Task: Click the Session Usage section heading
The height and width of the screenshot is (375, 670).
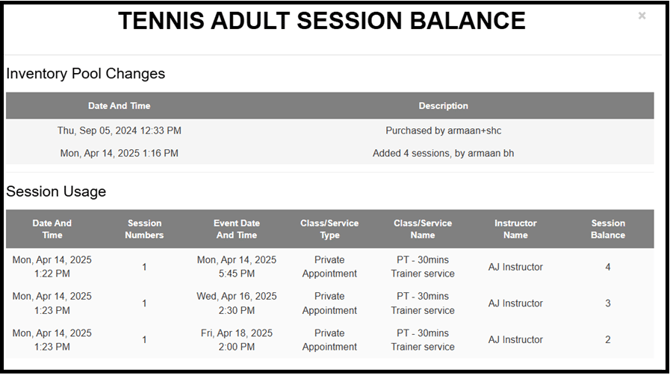Action: (x=56, y=192)
